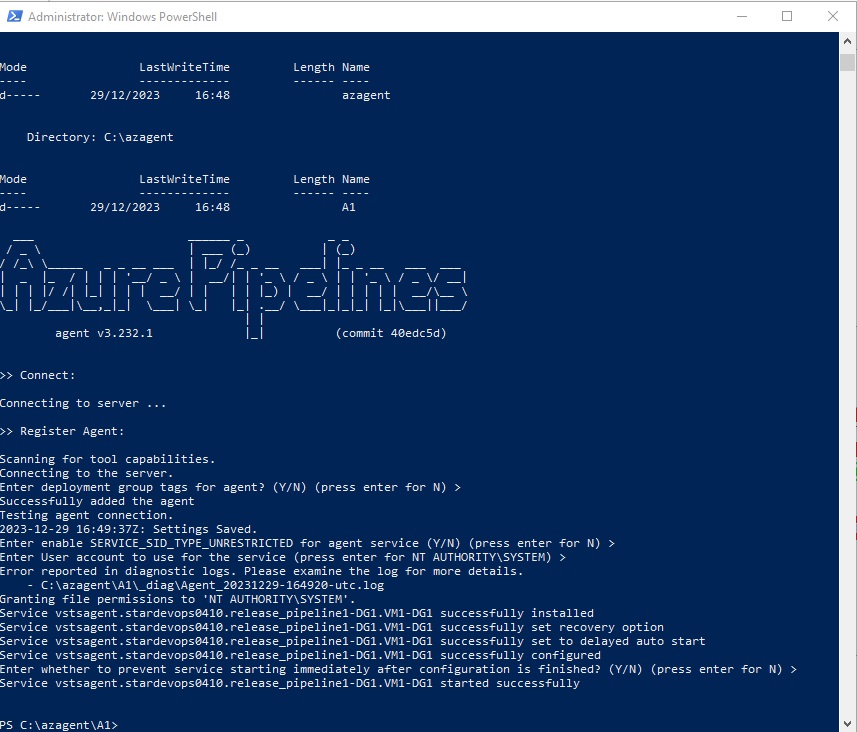The image size is (857, 732).
Task: Click 'agent v3.232.1' version text
Action: [104, 333]
